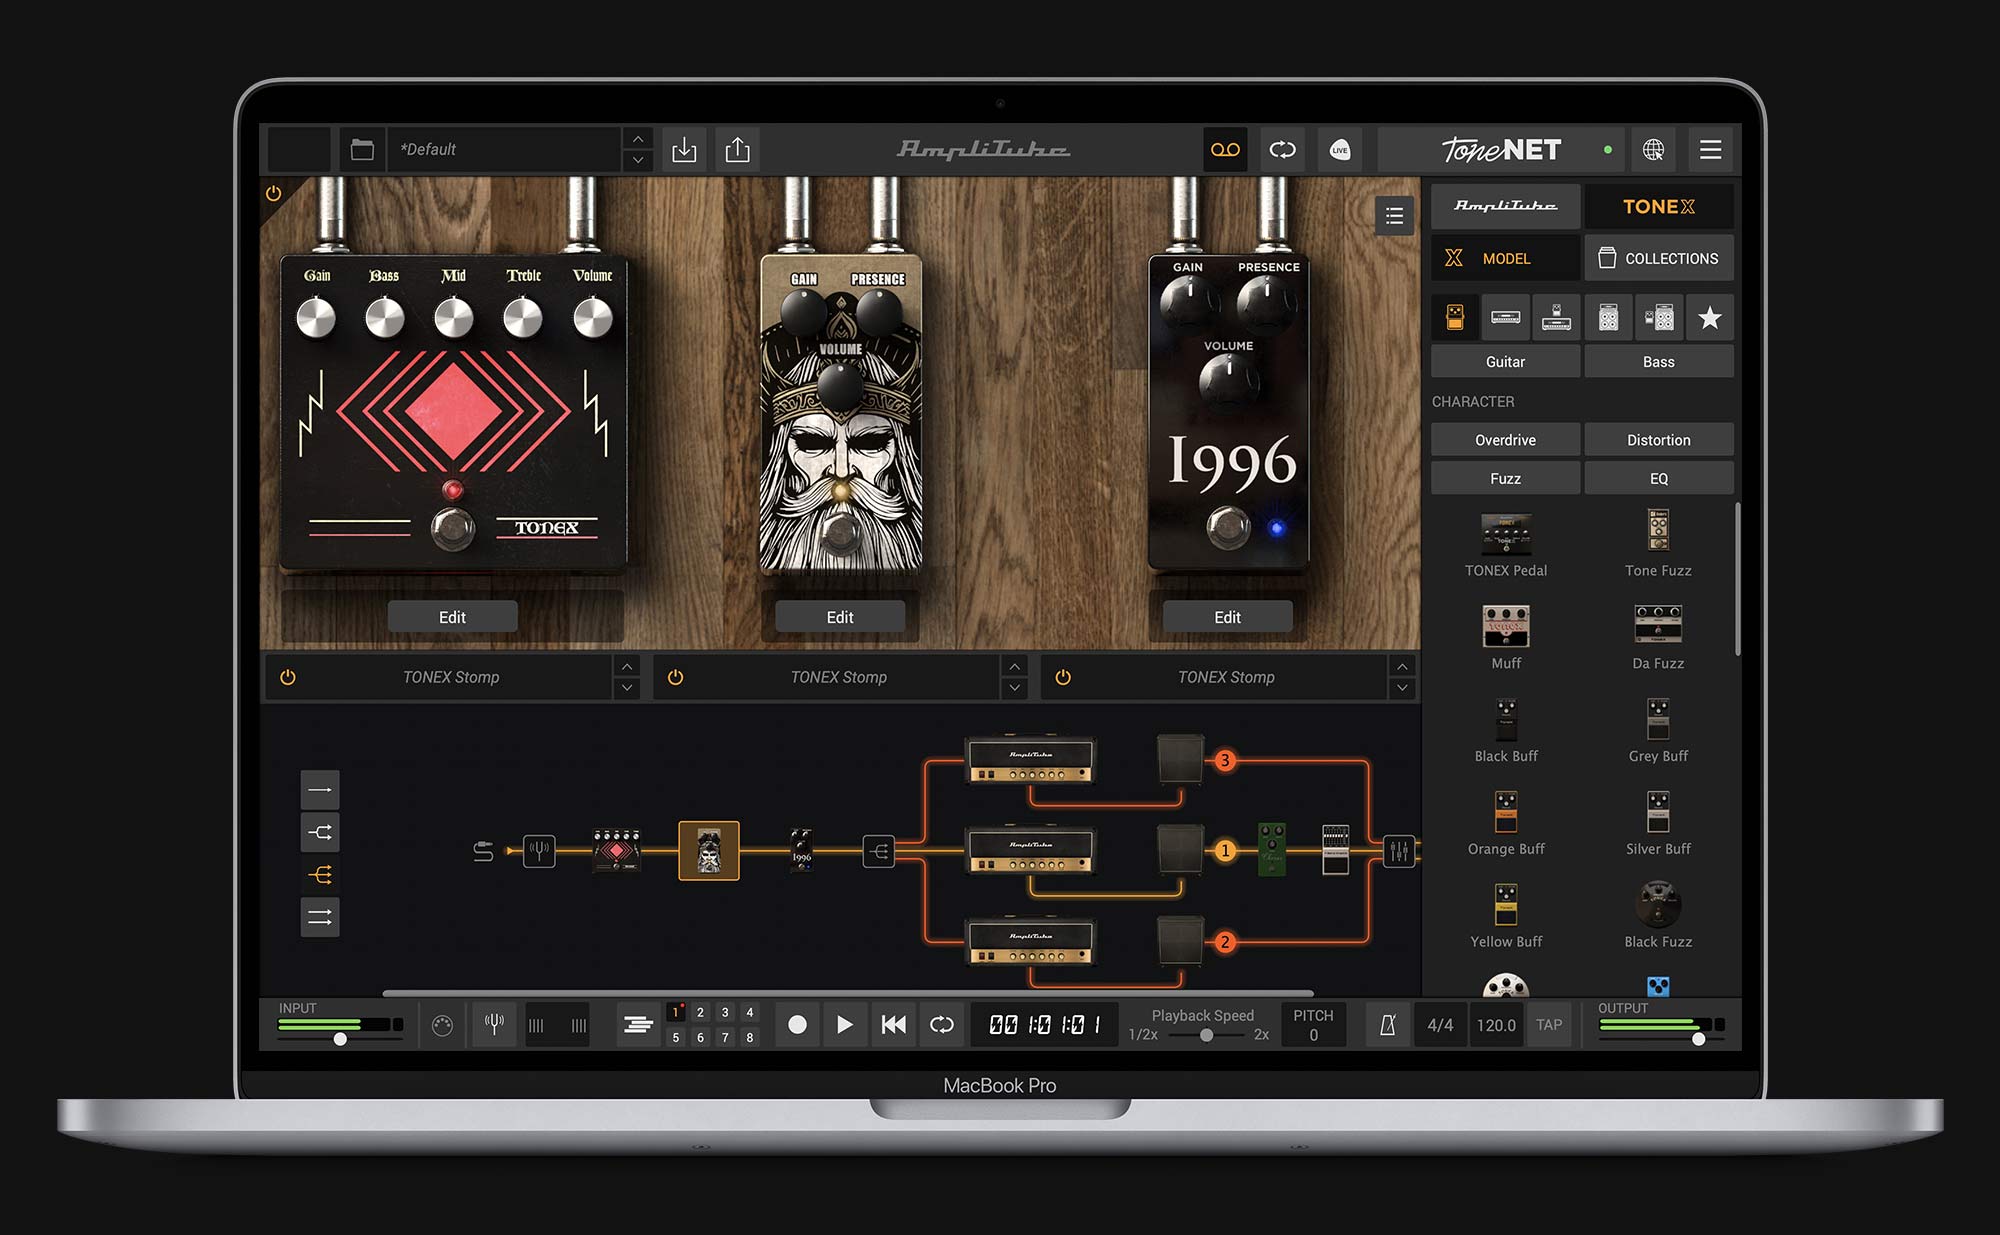Switch to the TONEX tab
Screen dimensions: 2000x1235
tap(1658, 206)
